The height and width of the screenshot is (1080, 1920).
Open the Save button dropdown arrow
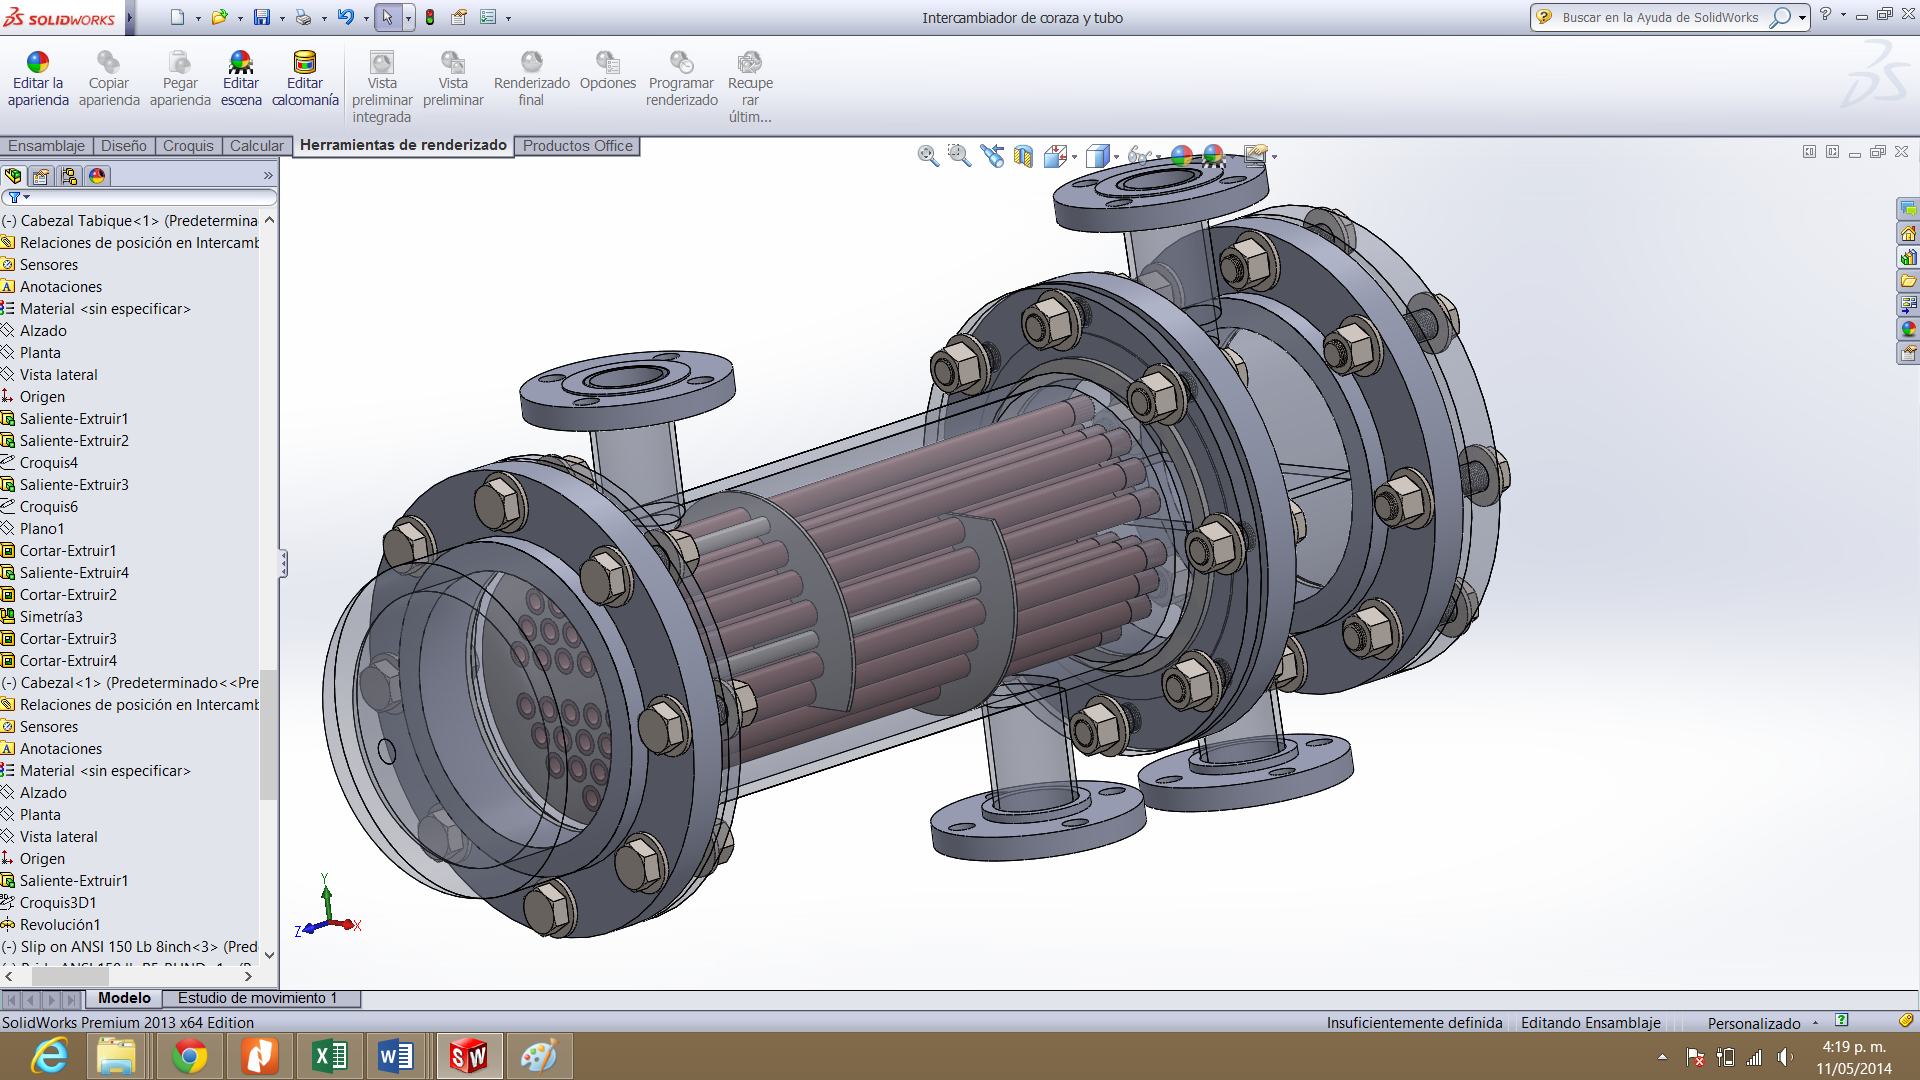[282, 18]
